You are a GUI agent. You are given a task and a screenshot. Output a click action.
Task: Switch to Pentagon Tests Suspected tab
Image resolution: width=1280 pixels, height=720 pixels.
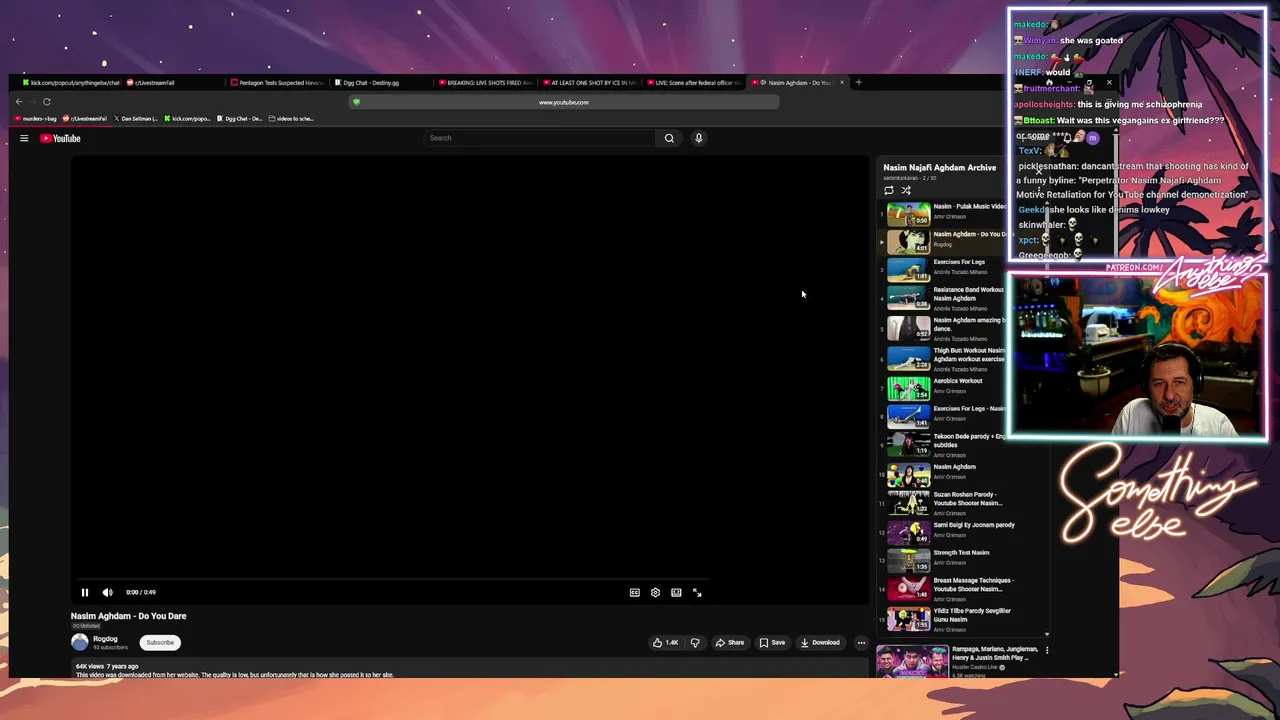[x=278, y=83]
